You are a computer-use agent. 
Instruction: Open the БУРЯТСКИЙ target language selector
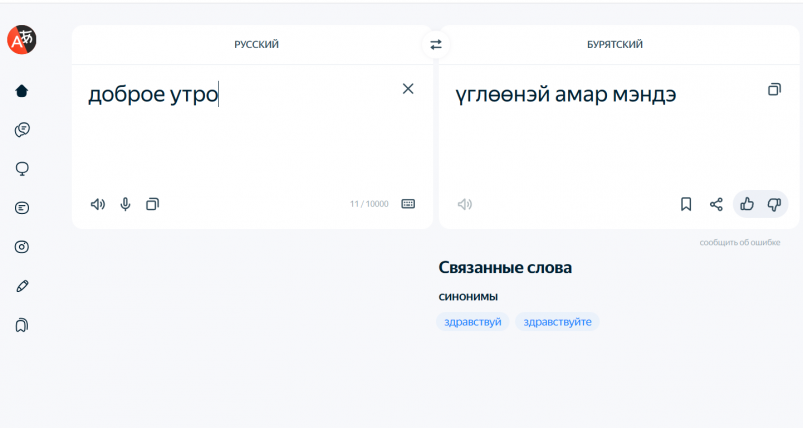[614, 44]
